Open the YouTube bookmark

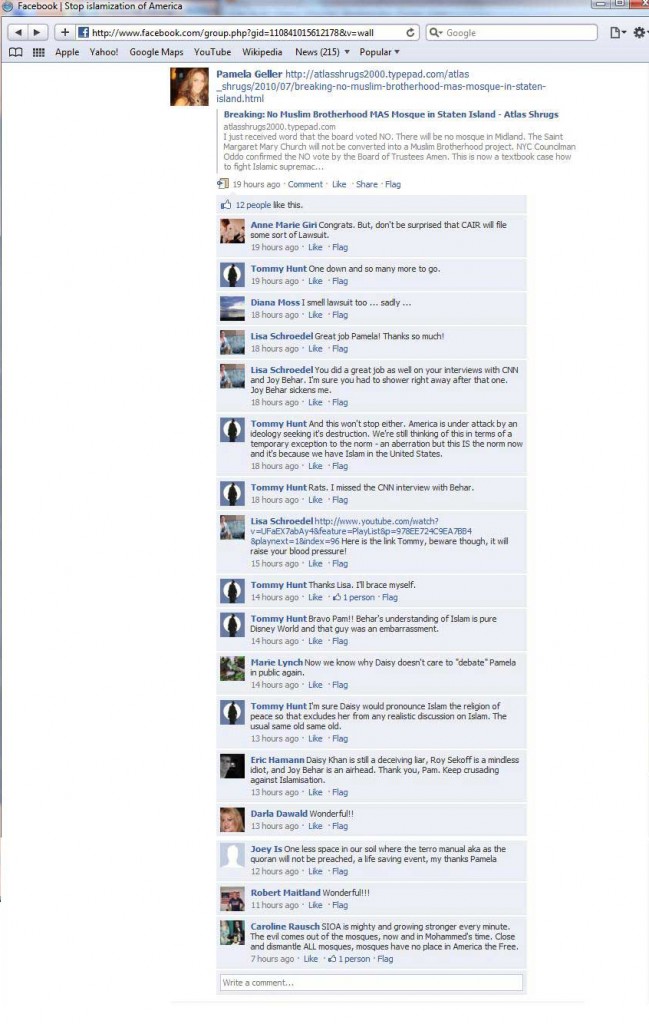point(212,52)
